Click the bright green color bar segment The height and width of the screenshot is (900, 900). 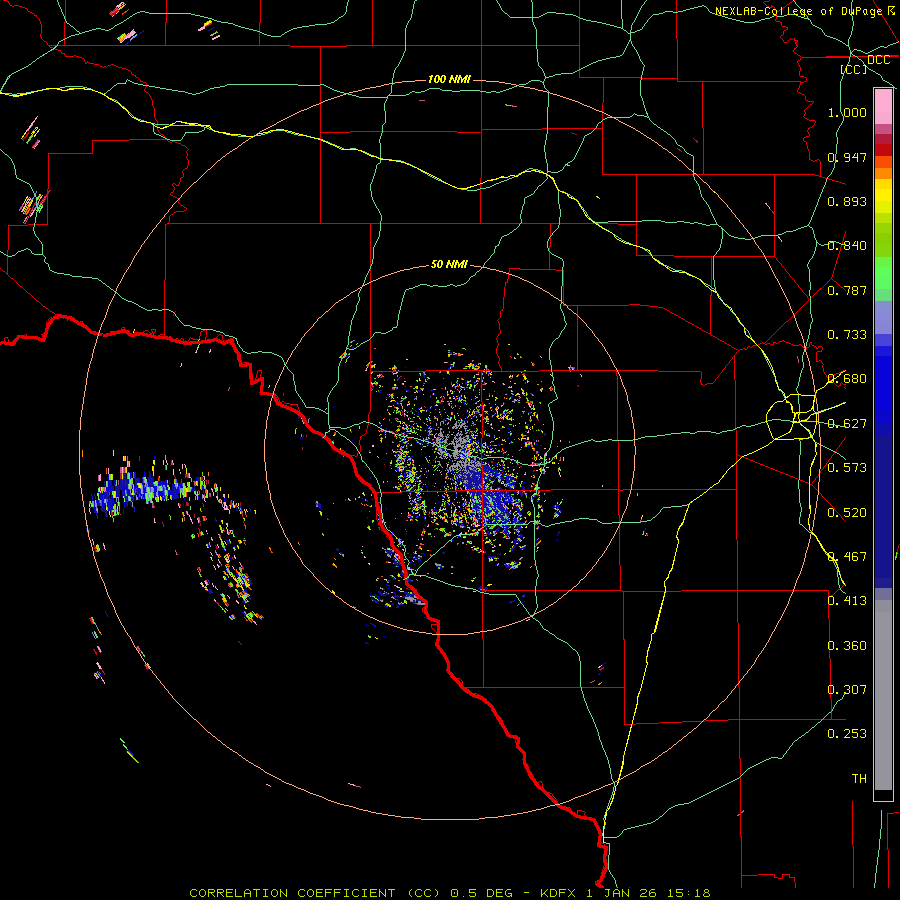click(x=883, y=273)
